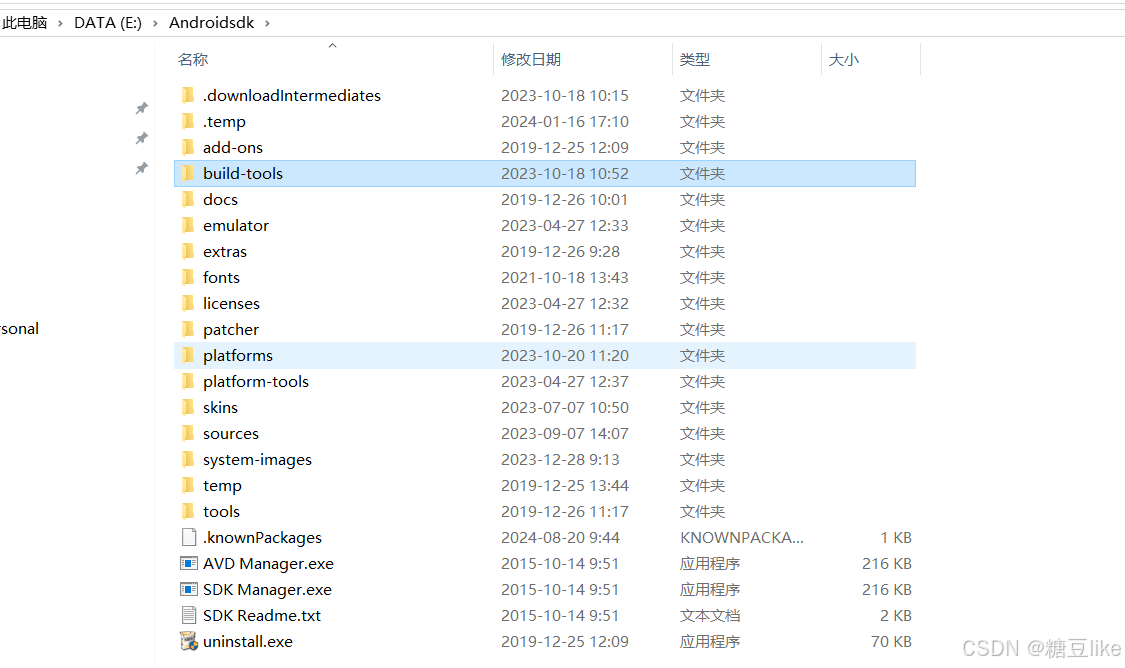Click the 文本文档 type cell
Image resolution: width=1125 pixels, height=668 pixels.
pos(710,616)
